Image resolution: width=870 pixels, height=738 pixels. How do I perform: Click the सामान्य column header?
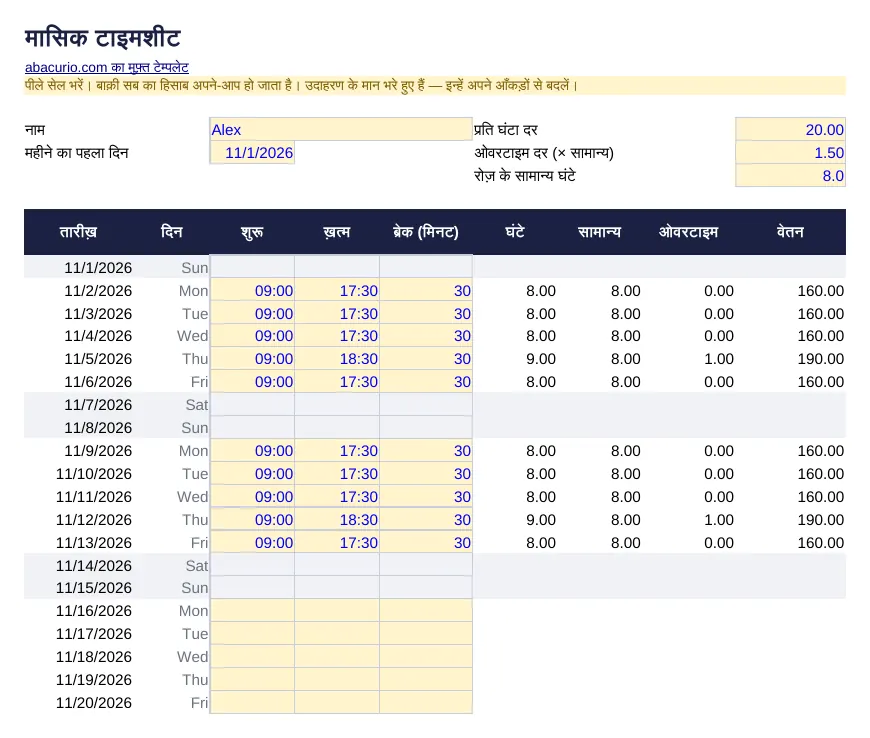click(599, 232)
